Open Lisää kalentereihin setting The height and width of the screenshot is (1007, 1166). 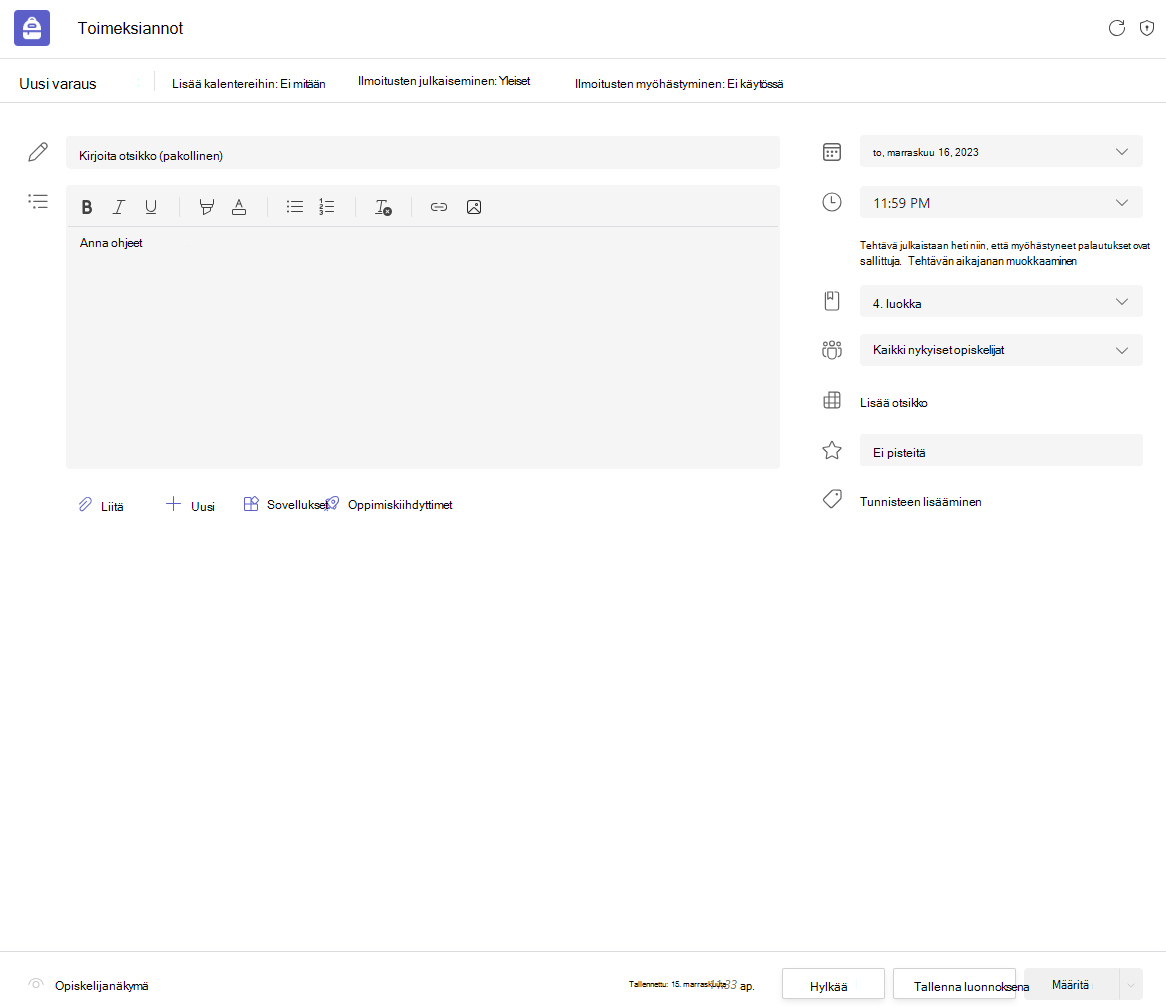coord(248,84)
